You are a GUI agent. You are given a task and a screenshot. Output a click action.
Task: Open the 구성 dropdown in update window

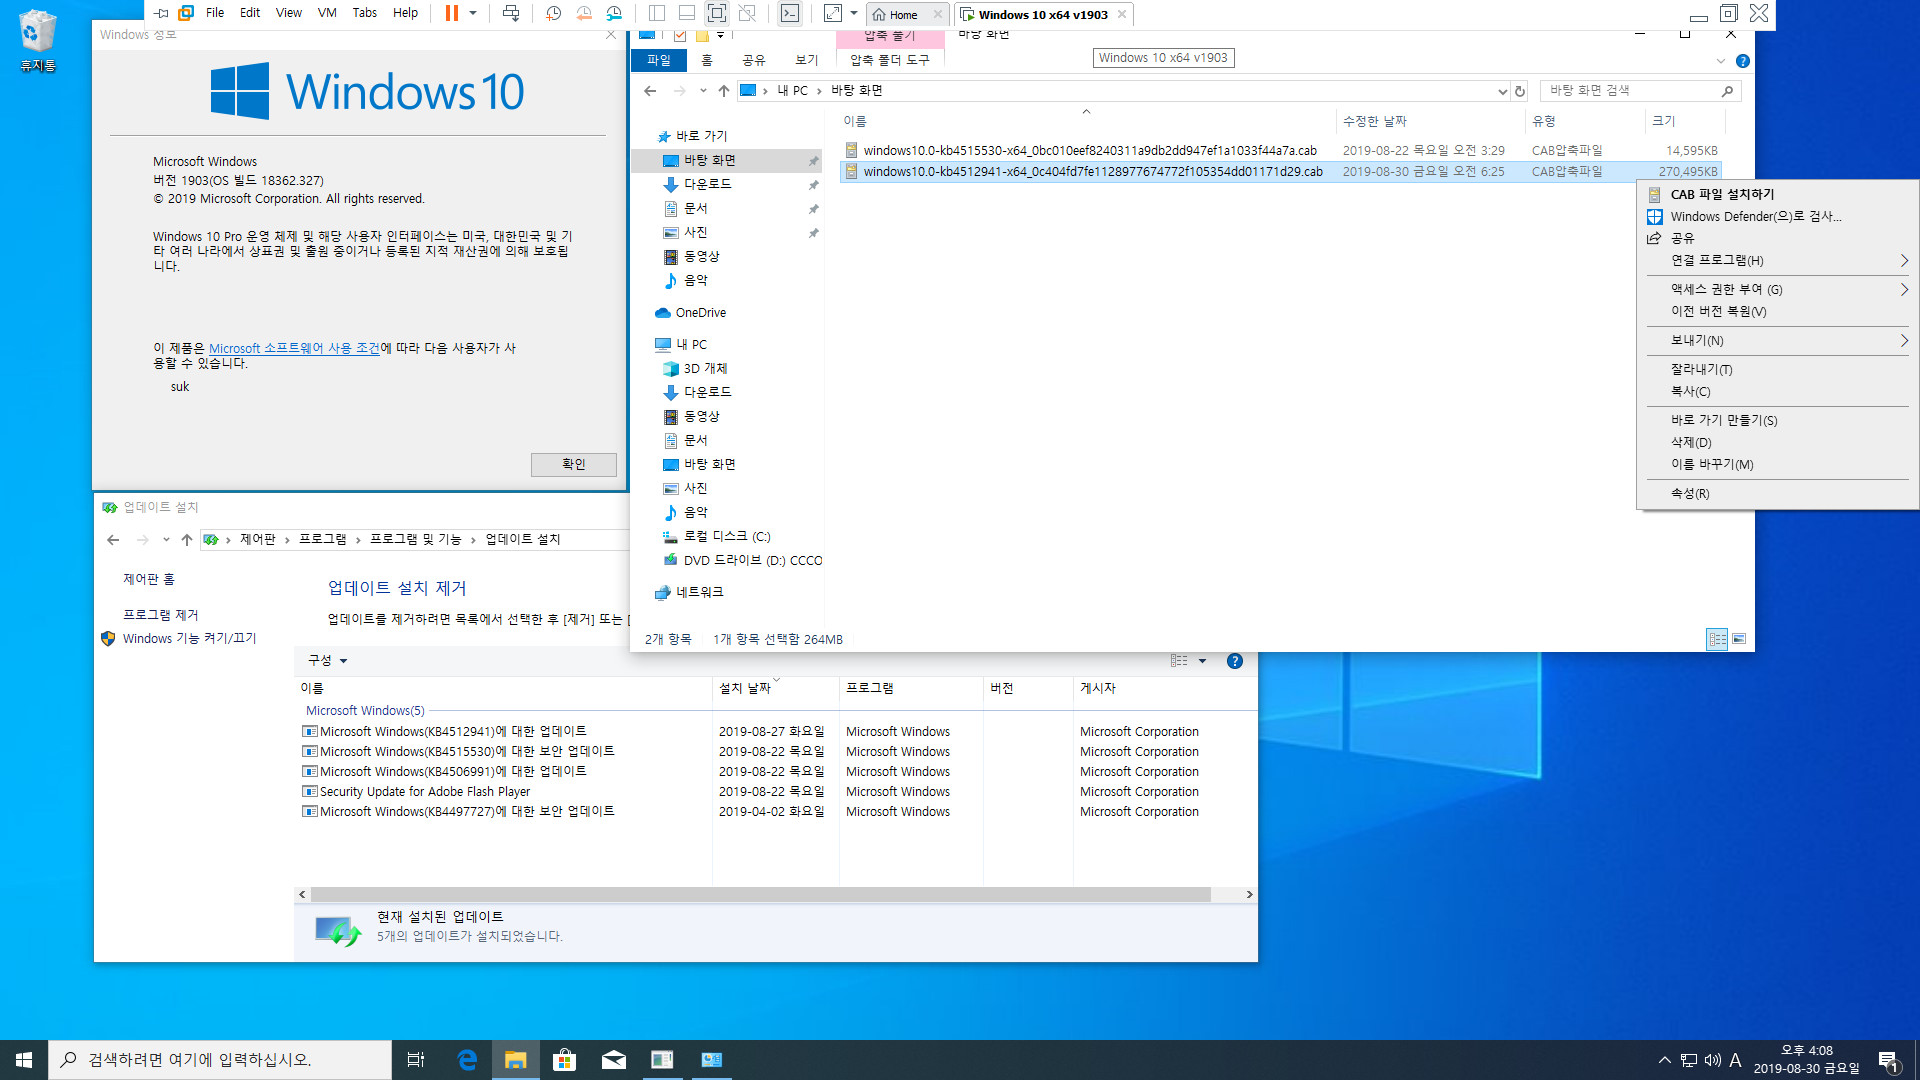coord(327,661)
